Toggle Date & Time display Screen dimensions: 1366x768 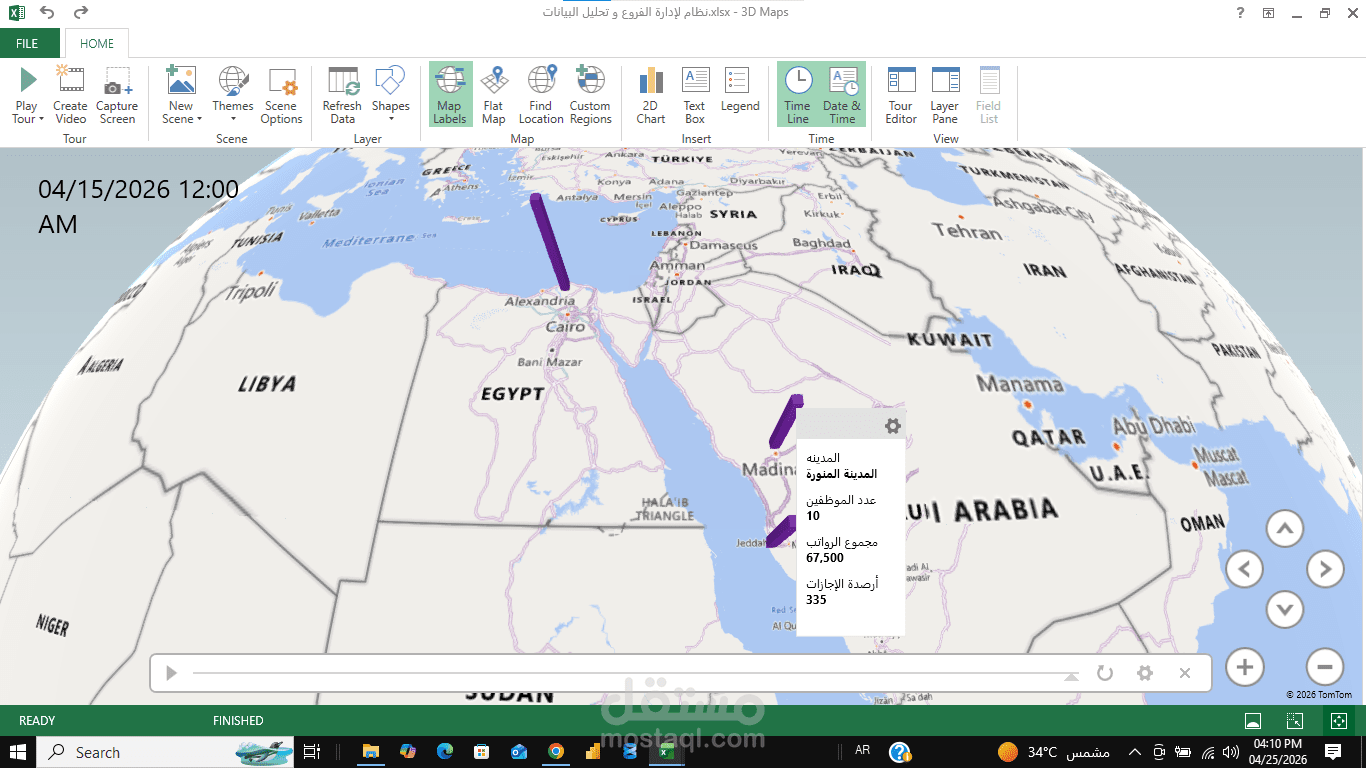coord(842,94)
